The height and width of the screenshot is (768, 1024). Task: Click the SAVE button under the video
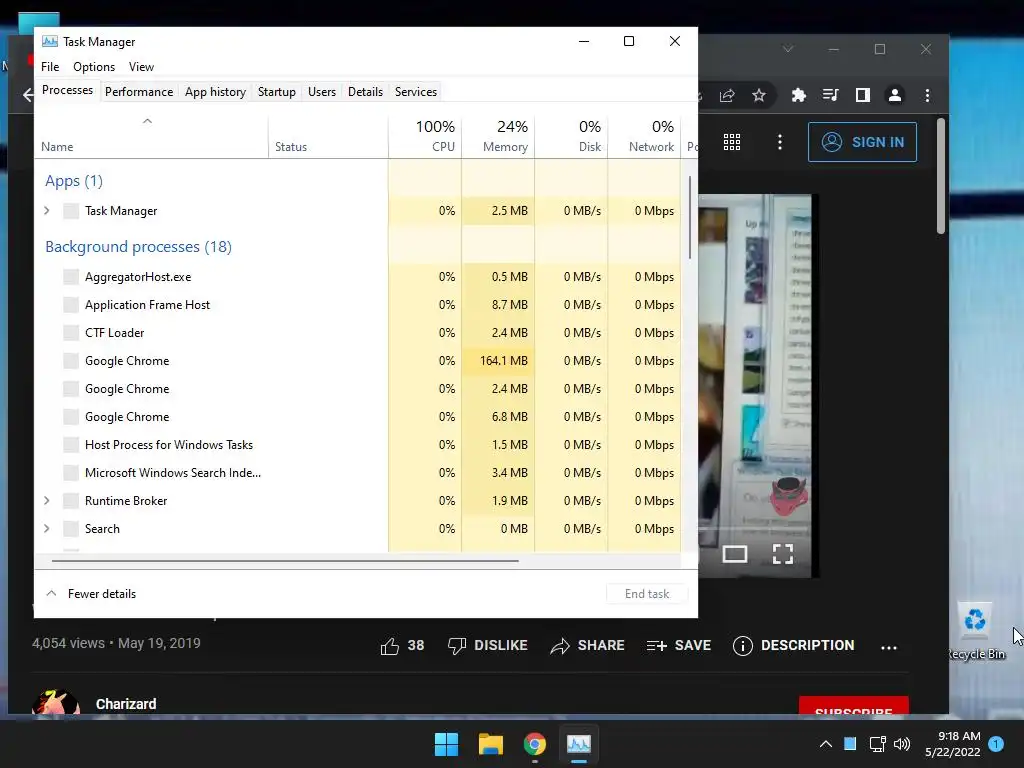[x=679, y=646]
